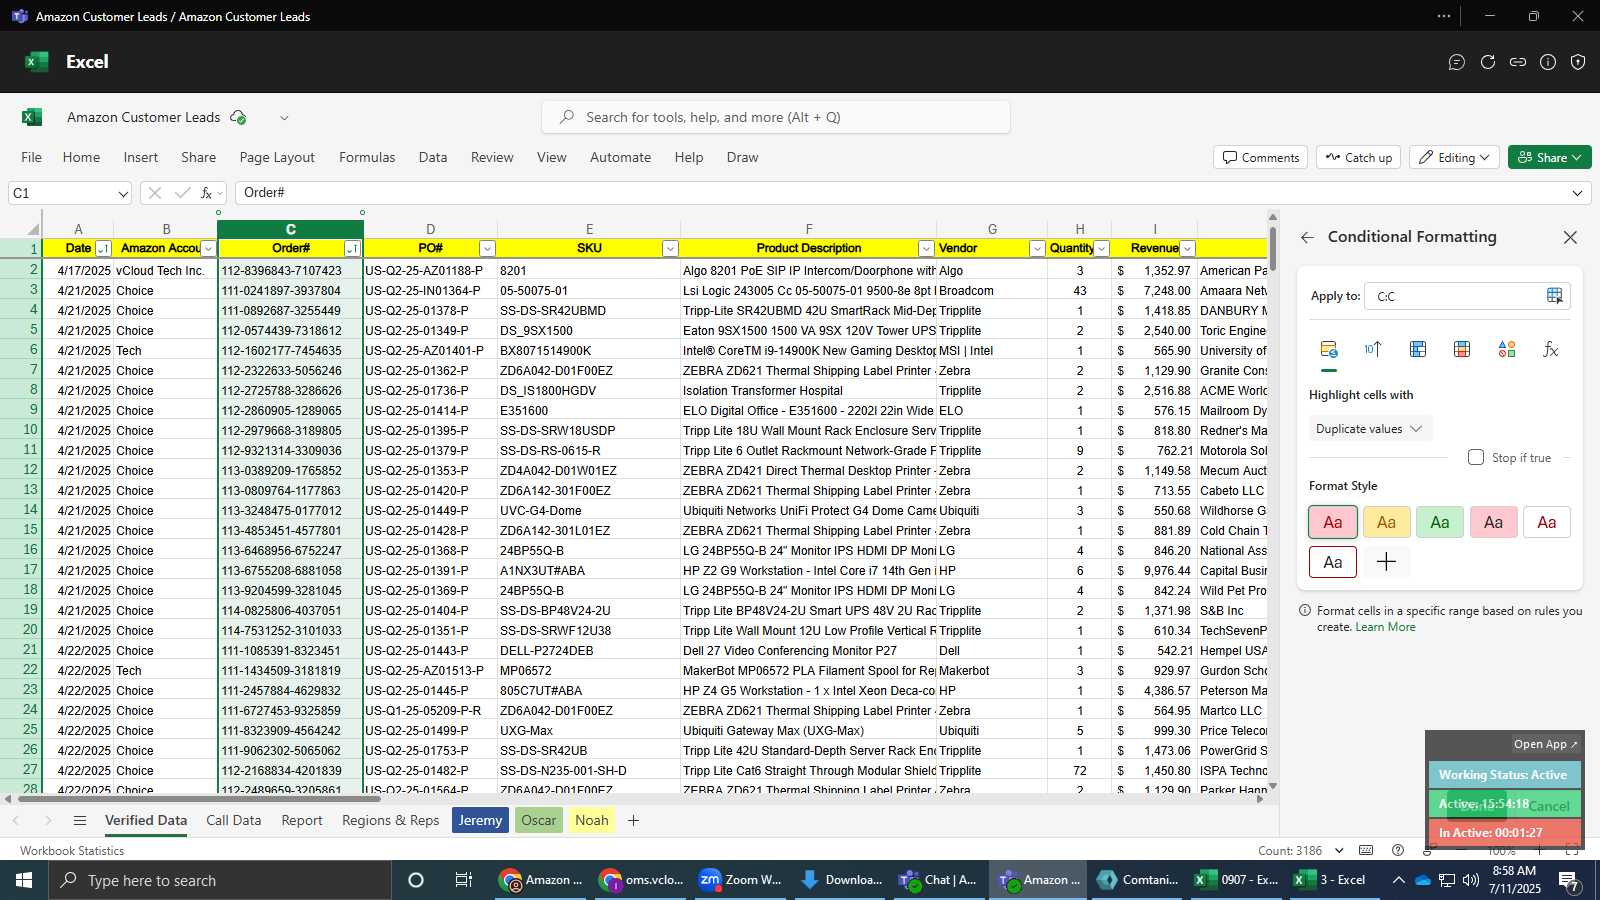Viewport: 1600px width, 900px height.
Task: Select the yellow fill format style
Action: click(1386, 522)
